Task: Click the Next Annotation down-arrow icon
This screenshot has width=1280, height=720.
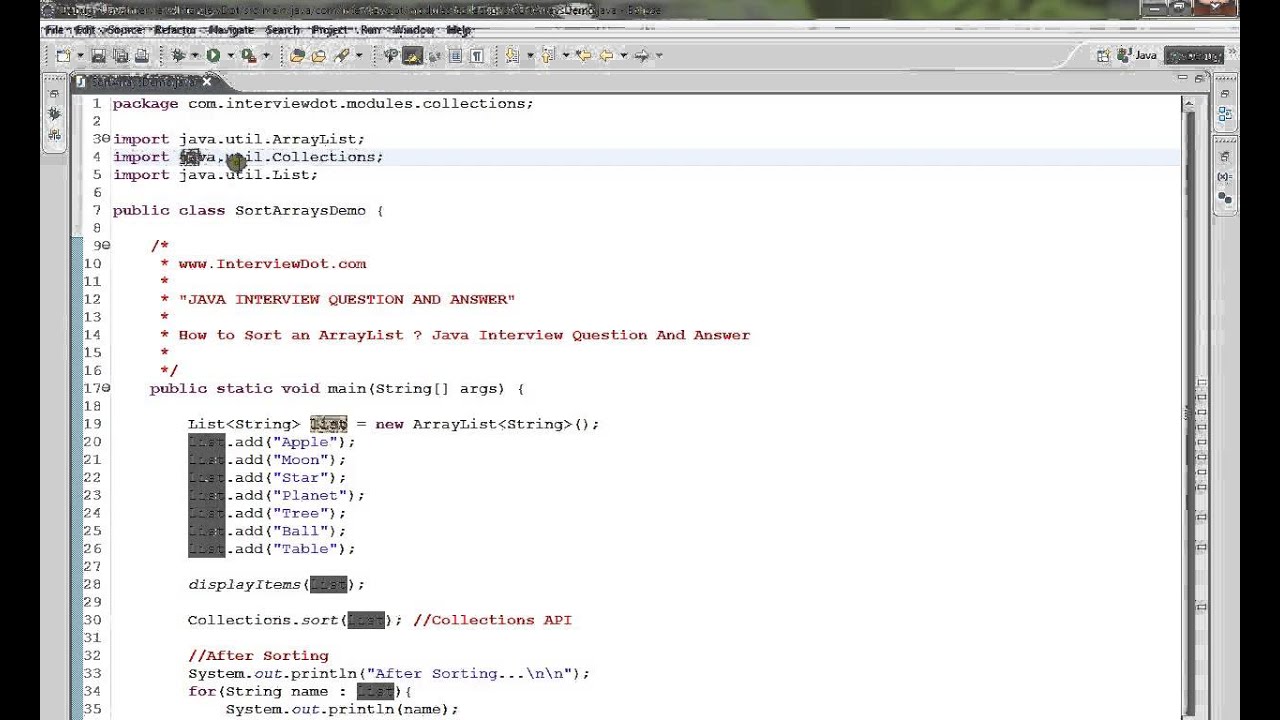Action: pyautogui.click(x=512, y=56)
